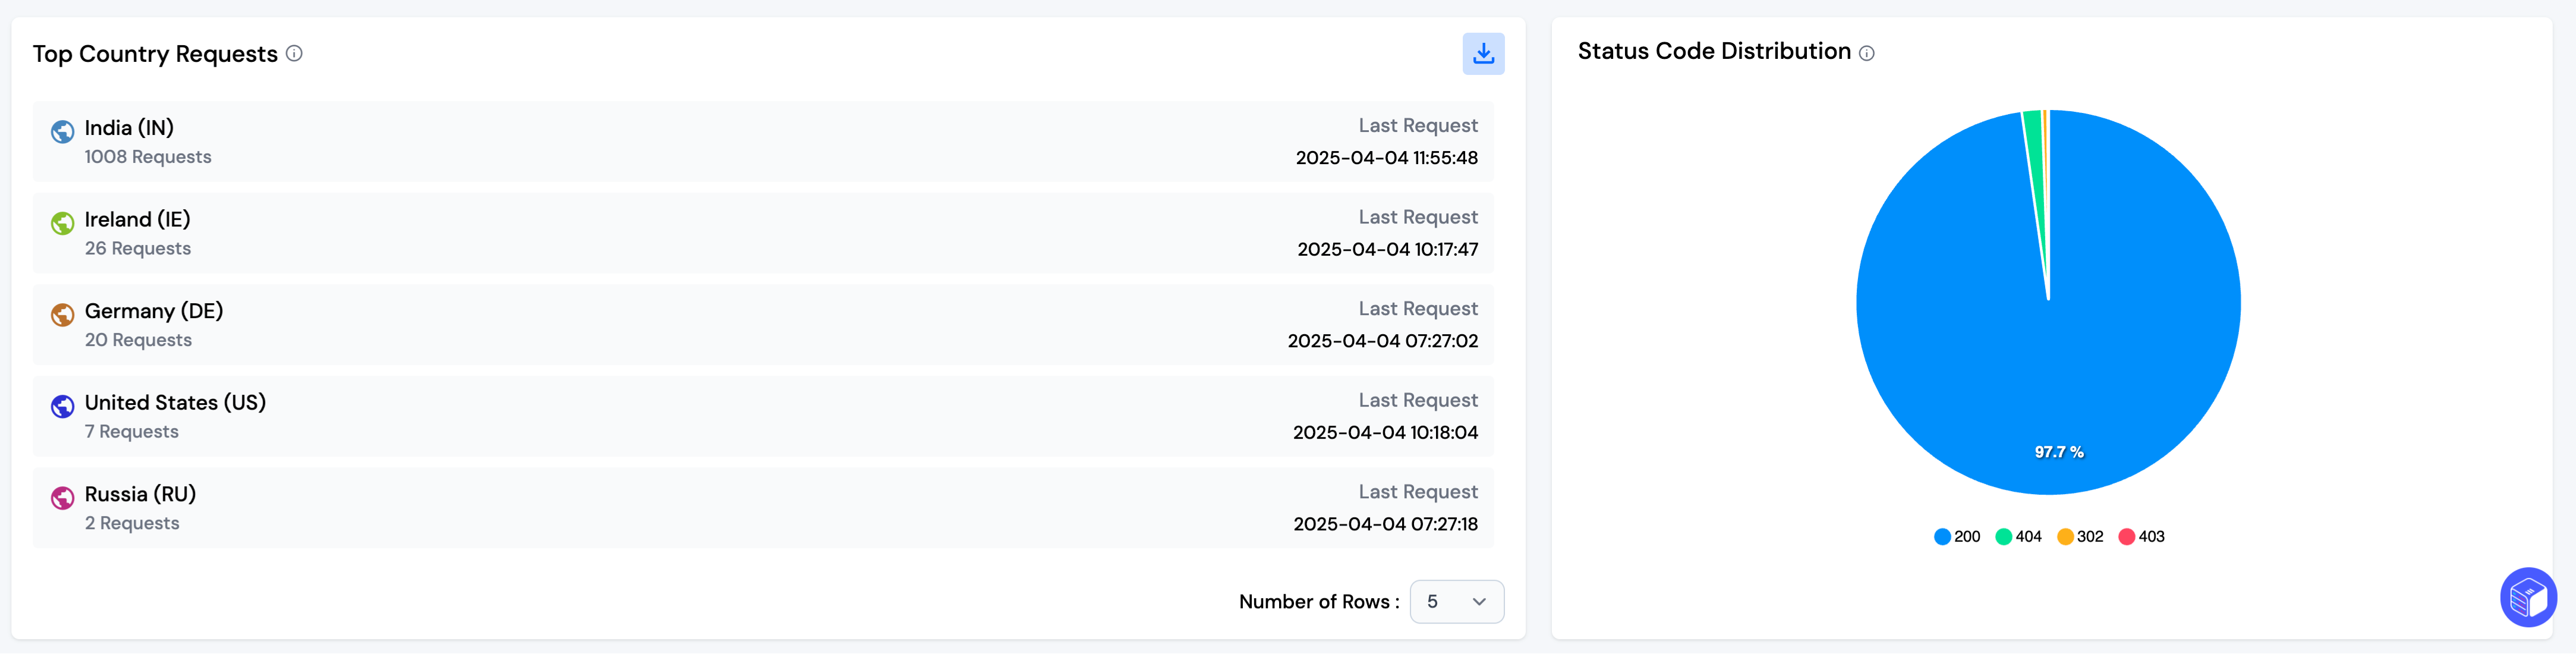Select the India (IN) country row
The image size is (2576, 654).
(762, 142)
